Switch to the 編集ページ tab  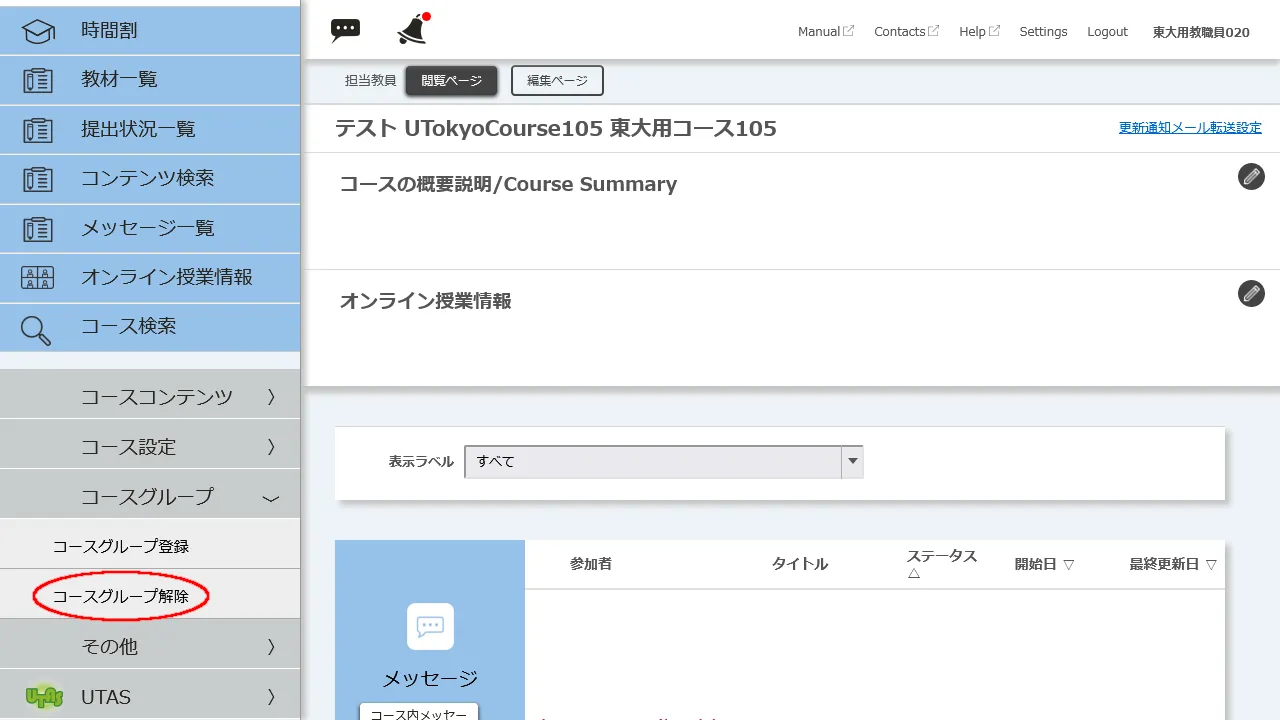[557, 80]
